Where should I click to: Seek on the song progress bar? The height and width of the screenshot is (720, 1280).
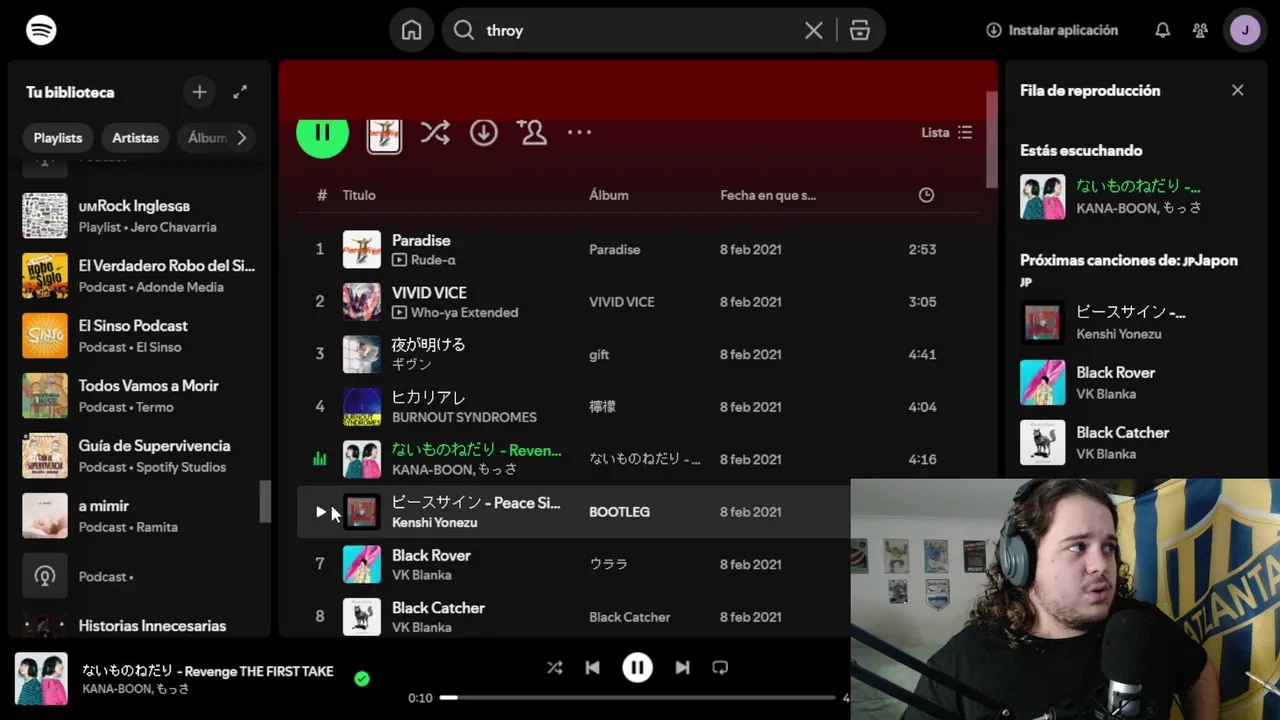pyautogui.click(x=637, y=697)
